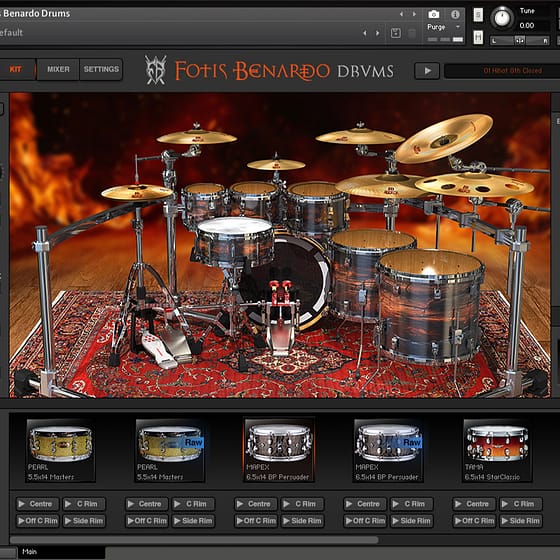Play C Rim of Tama StarClassic snare
Viewport: 560px width, 560px height.
tap(521, 504)
